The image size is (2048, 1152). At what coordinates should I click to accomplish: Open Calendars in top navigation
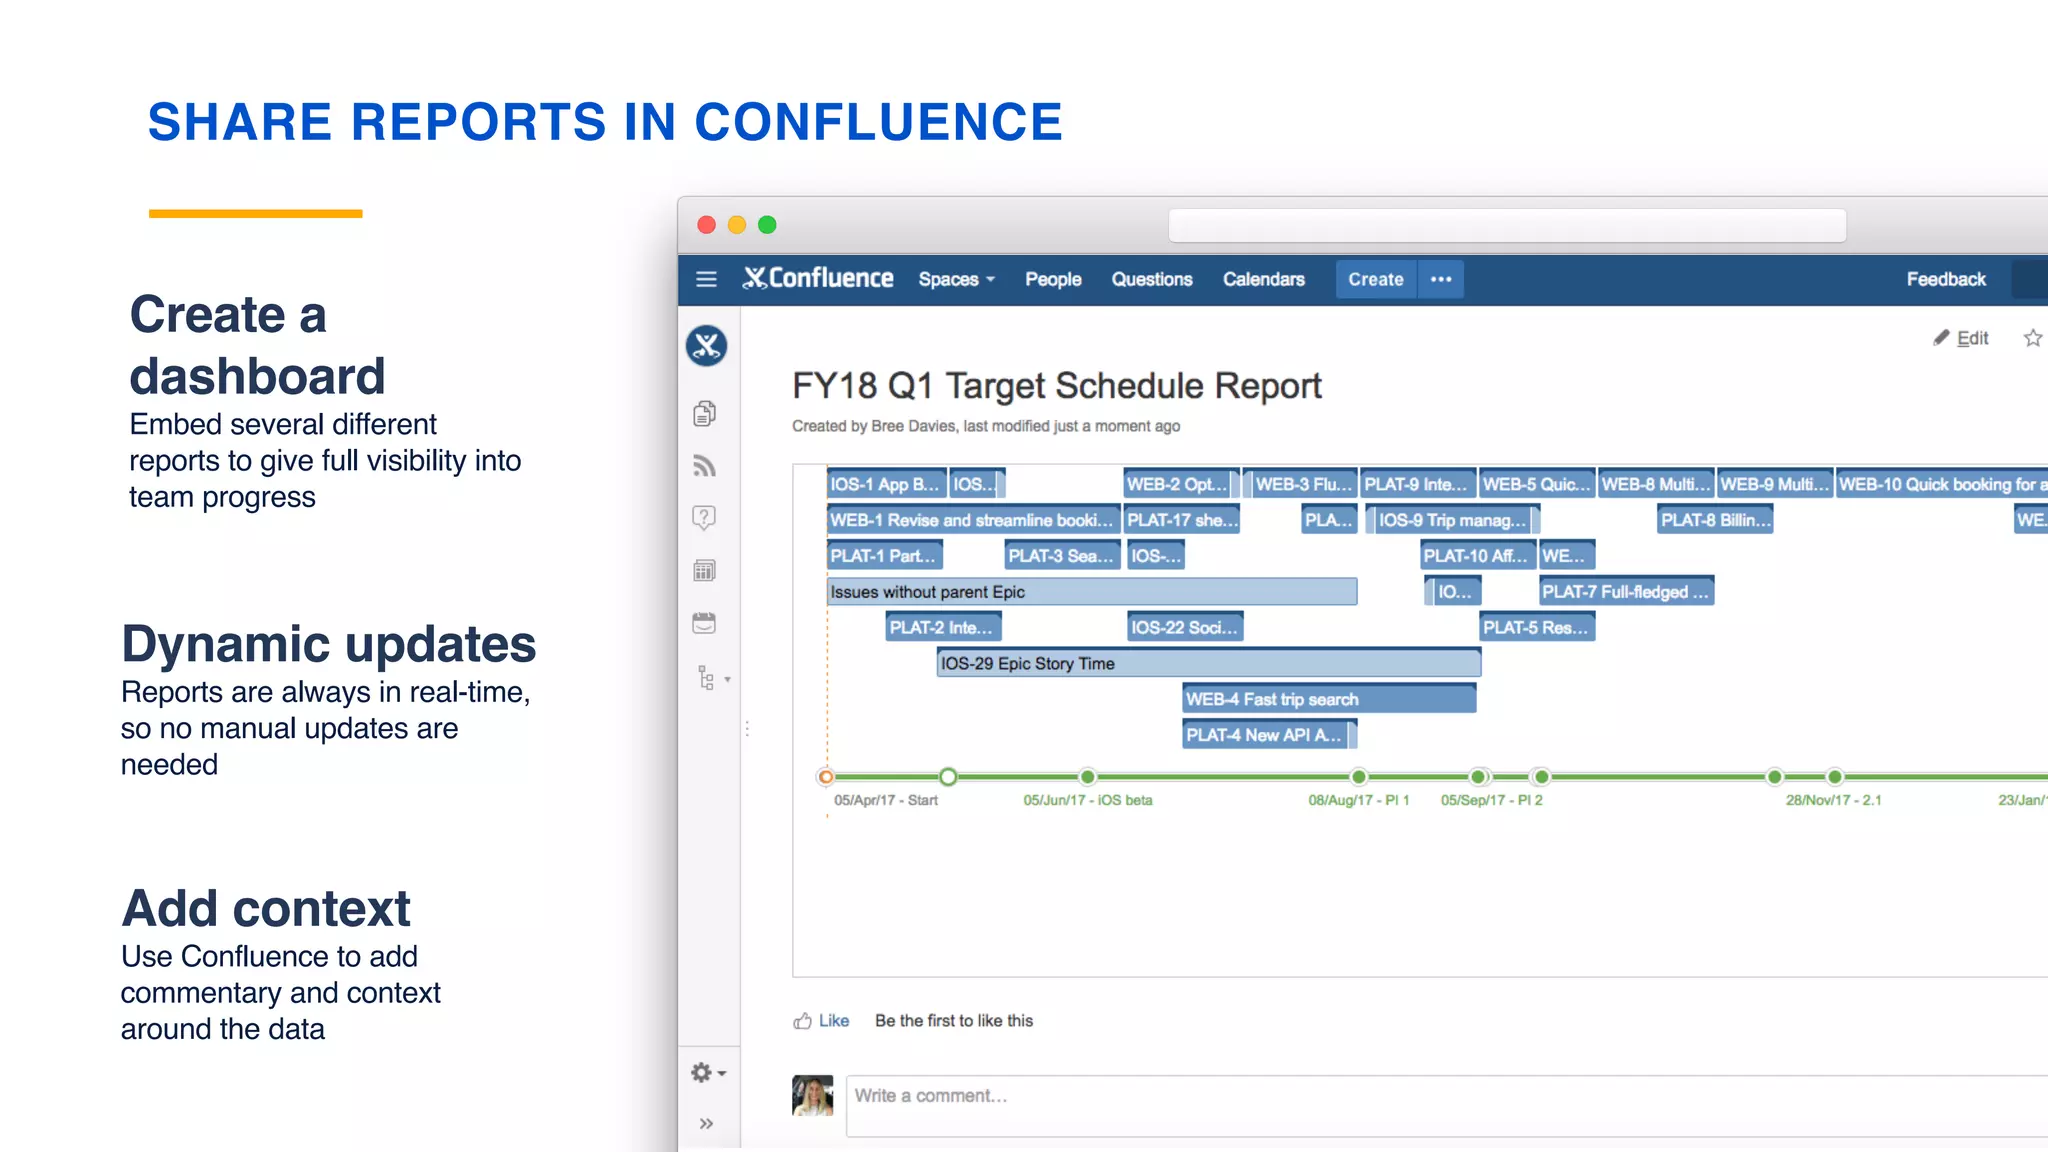(1264, 279)
